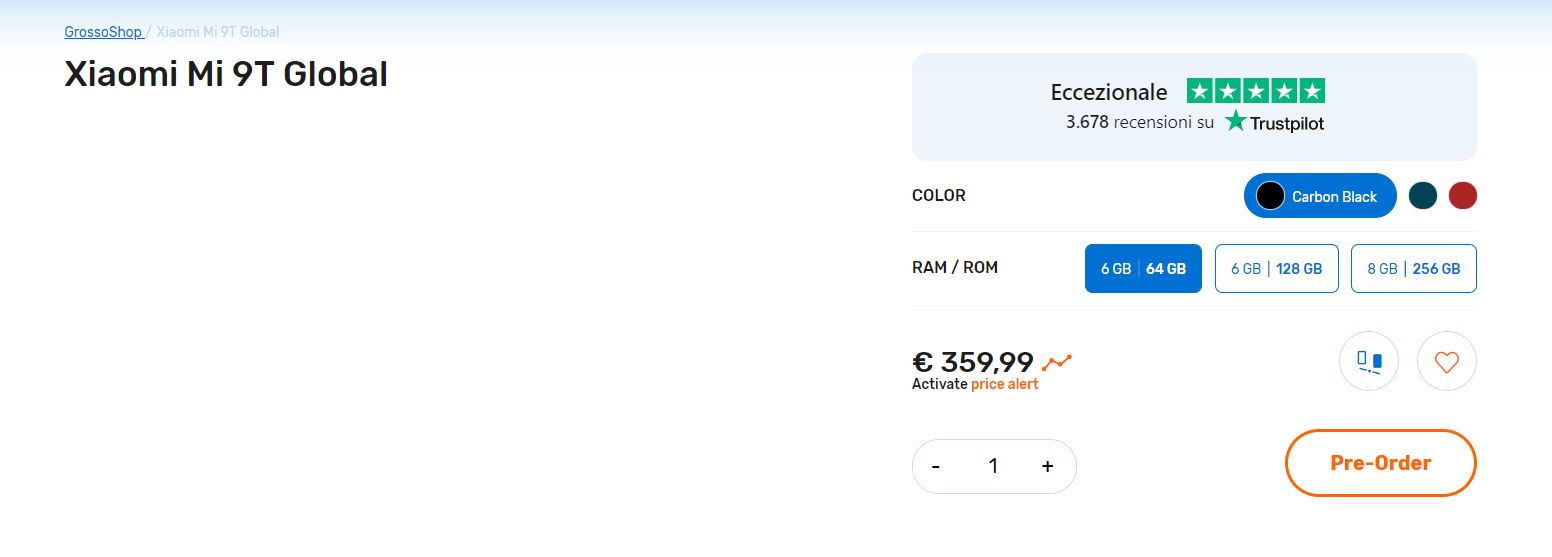
Task: Choose the red color swatch
Action: pos(1462,196)
